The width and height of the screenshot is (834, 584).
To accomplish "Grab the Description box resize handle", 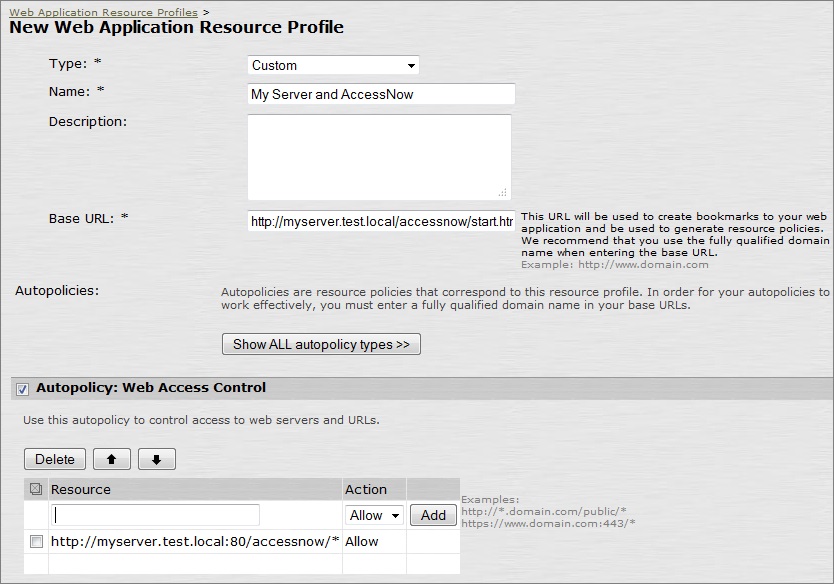I will tap(503, 192).
